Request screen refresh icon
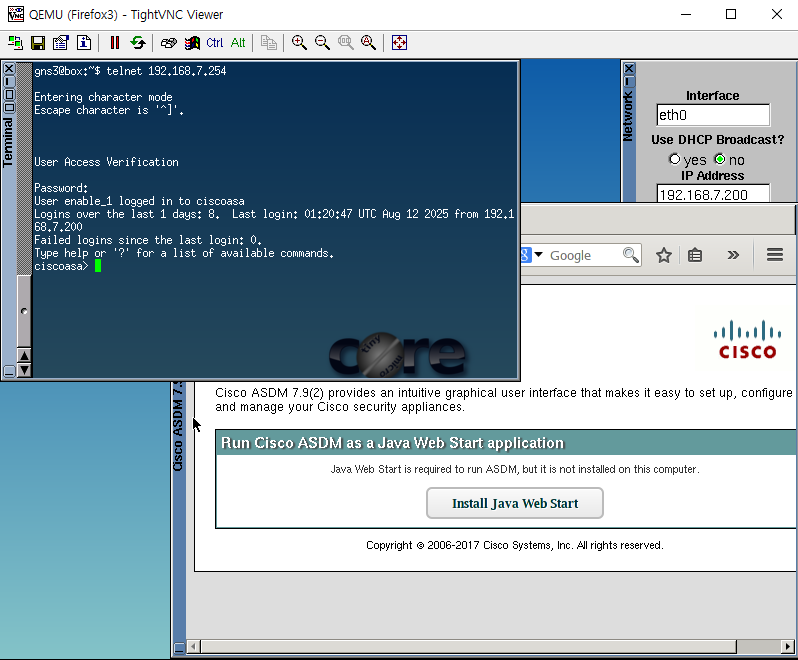 (x=137, y=43)
